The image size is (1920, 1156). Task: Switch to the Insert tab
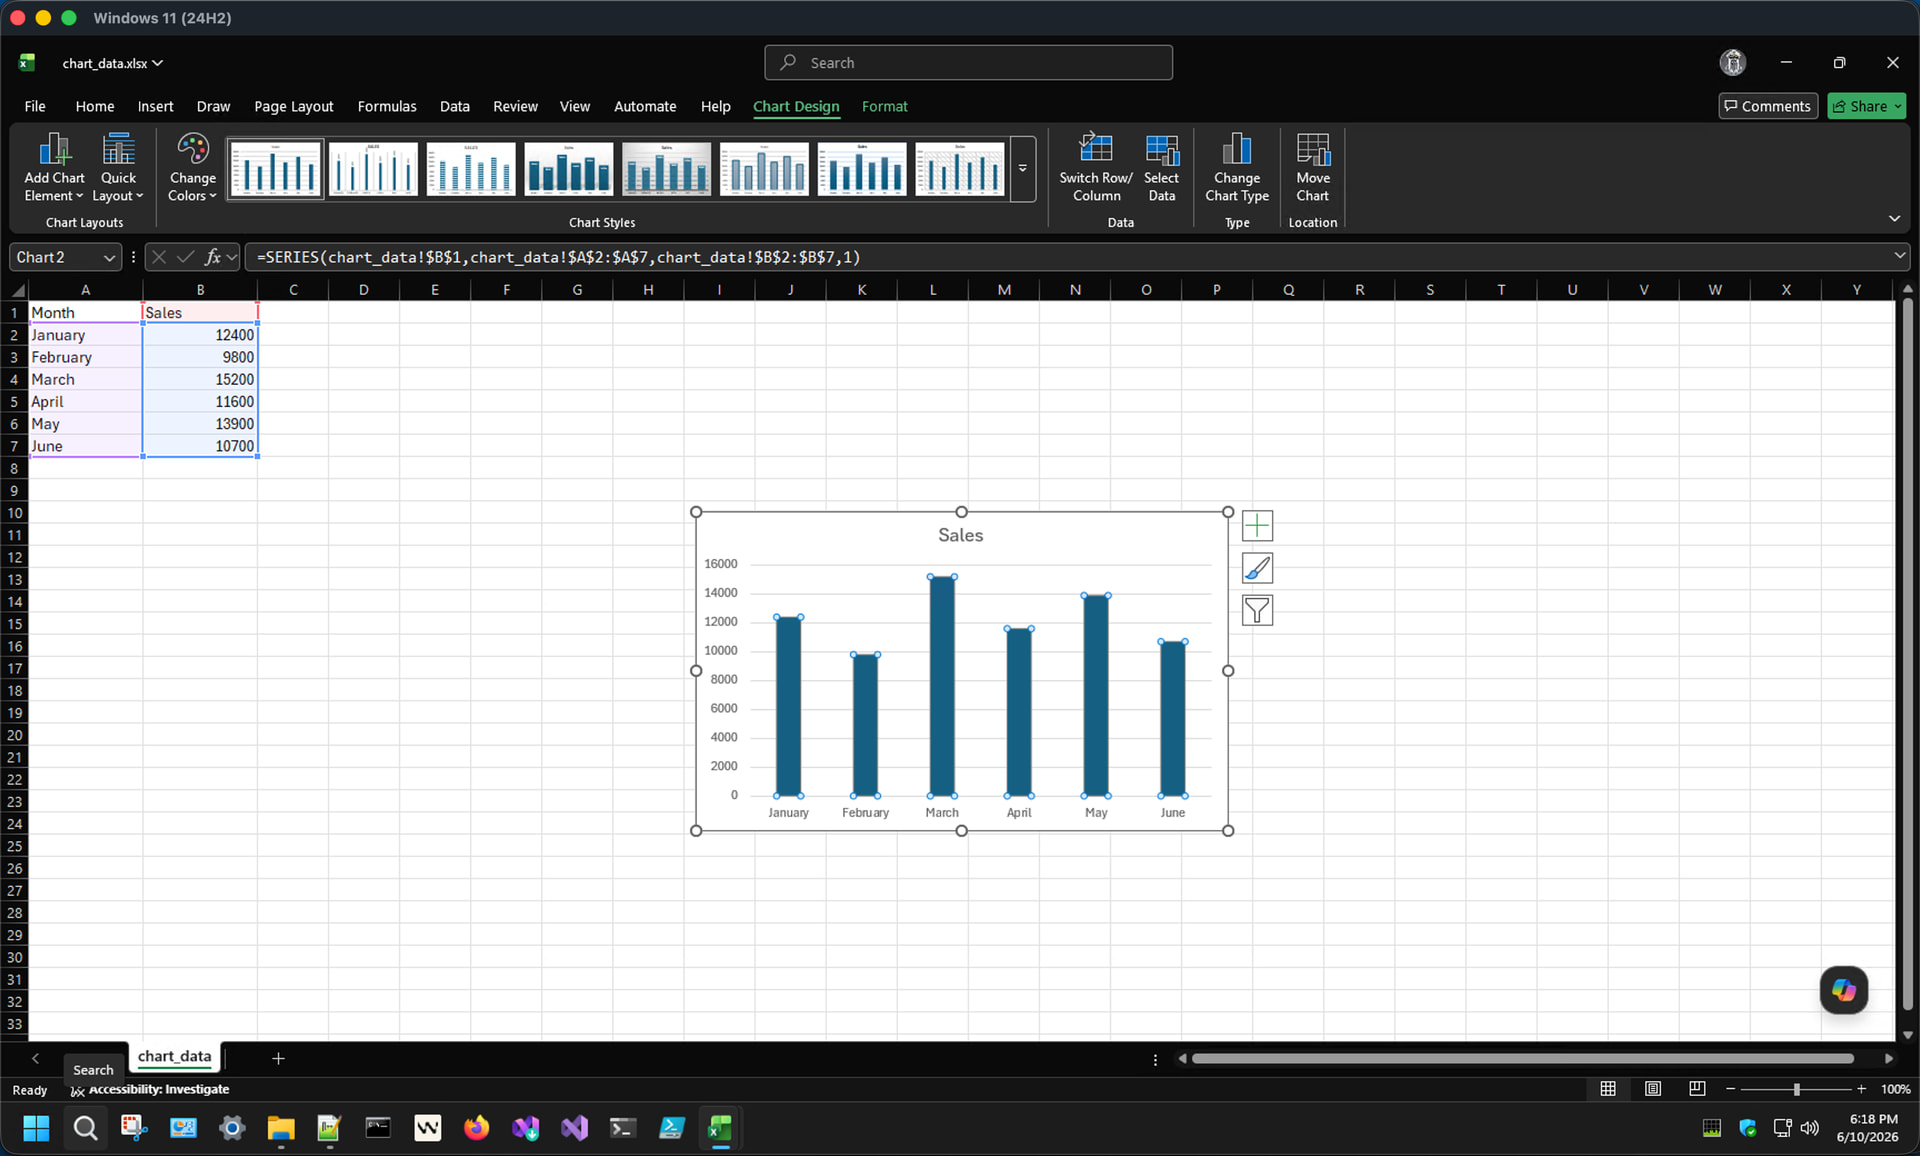pos(155,106)
